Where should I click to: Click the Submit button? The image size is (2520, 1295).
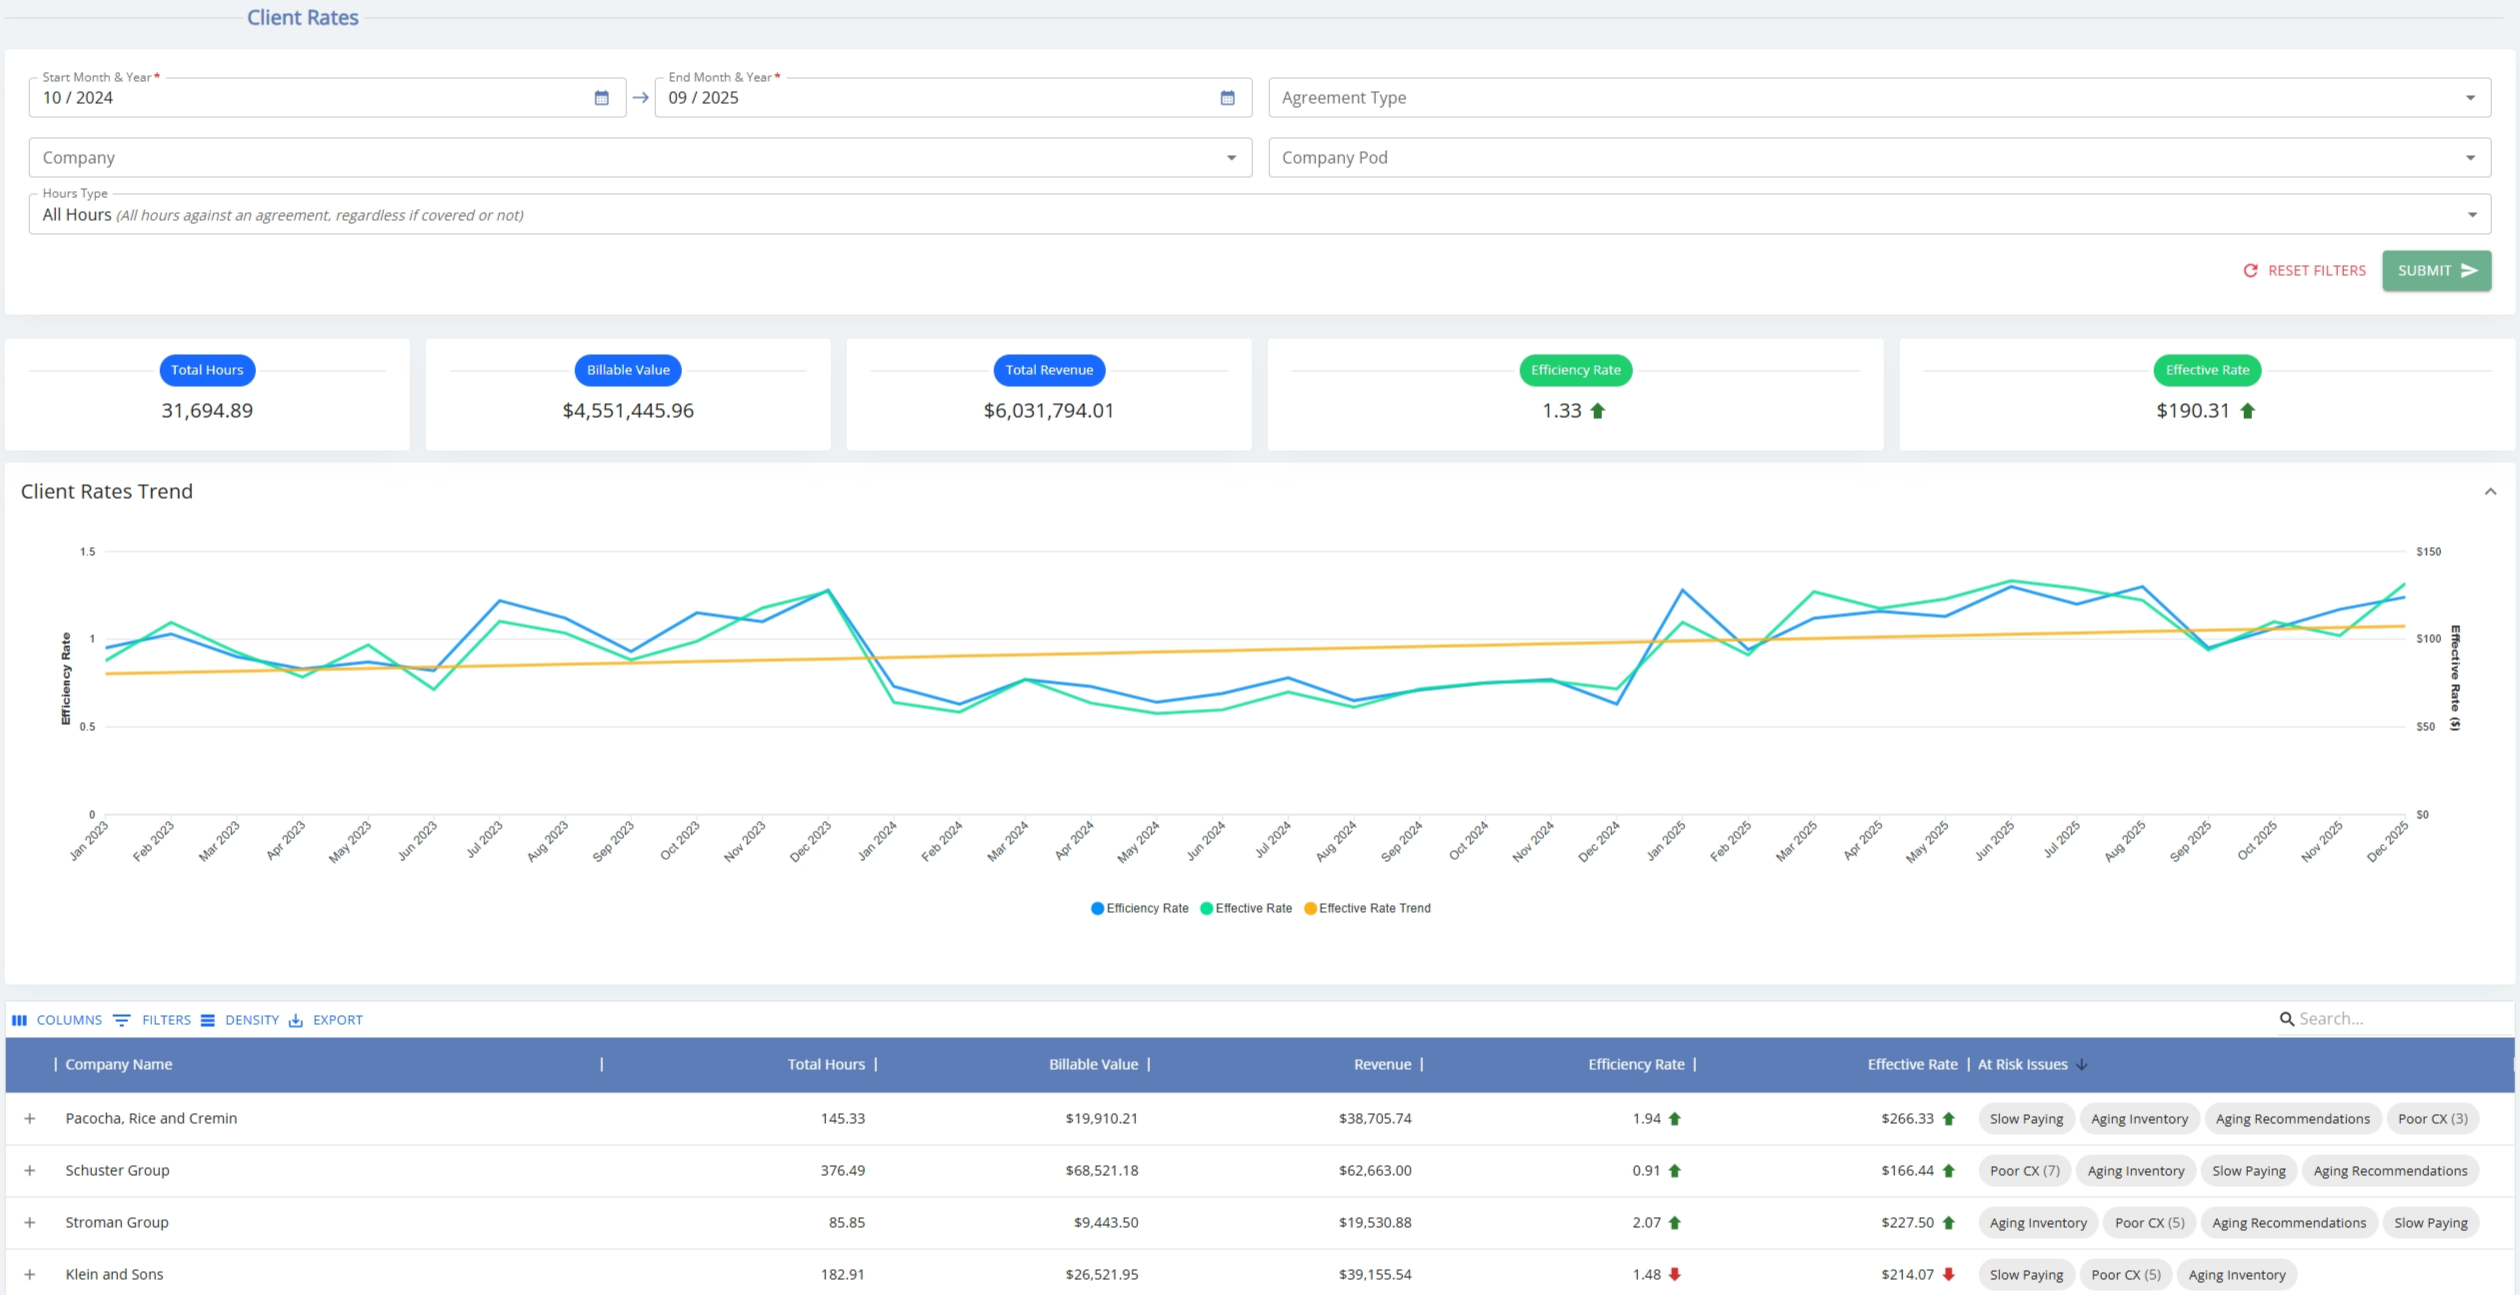(x=2436, y=271)
